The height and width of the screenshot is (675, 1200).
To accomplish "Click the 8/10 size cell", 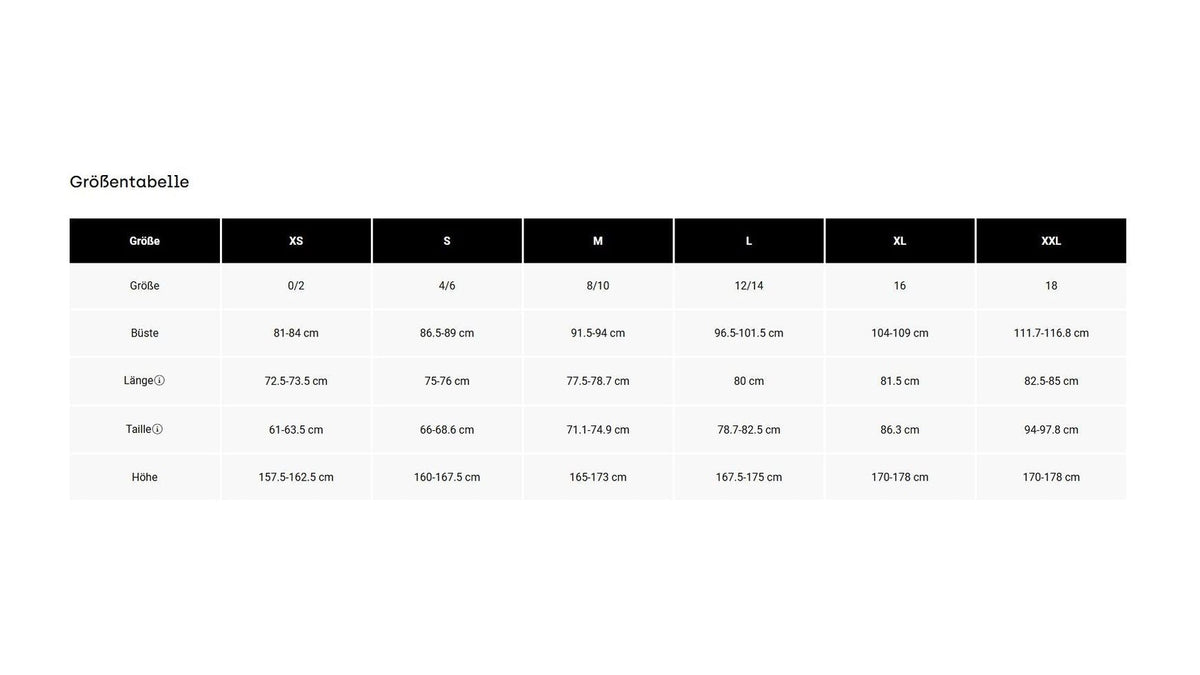I will pos(598,286).
